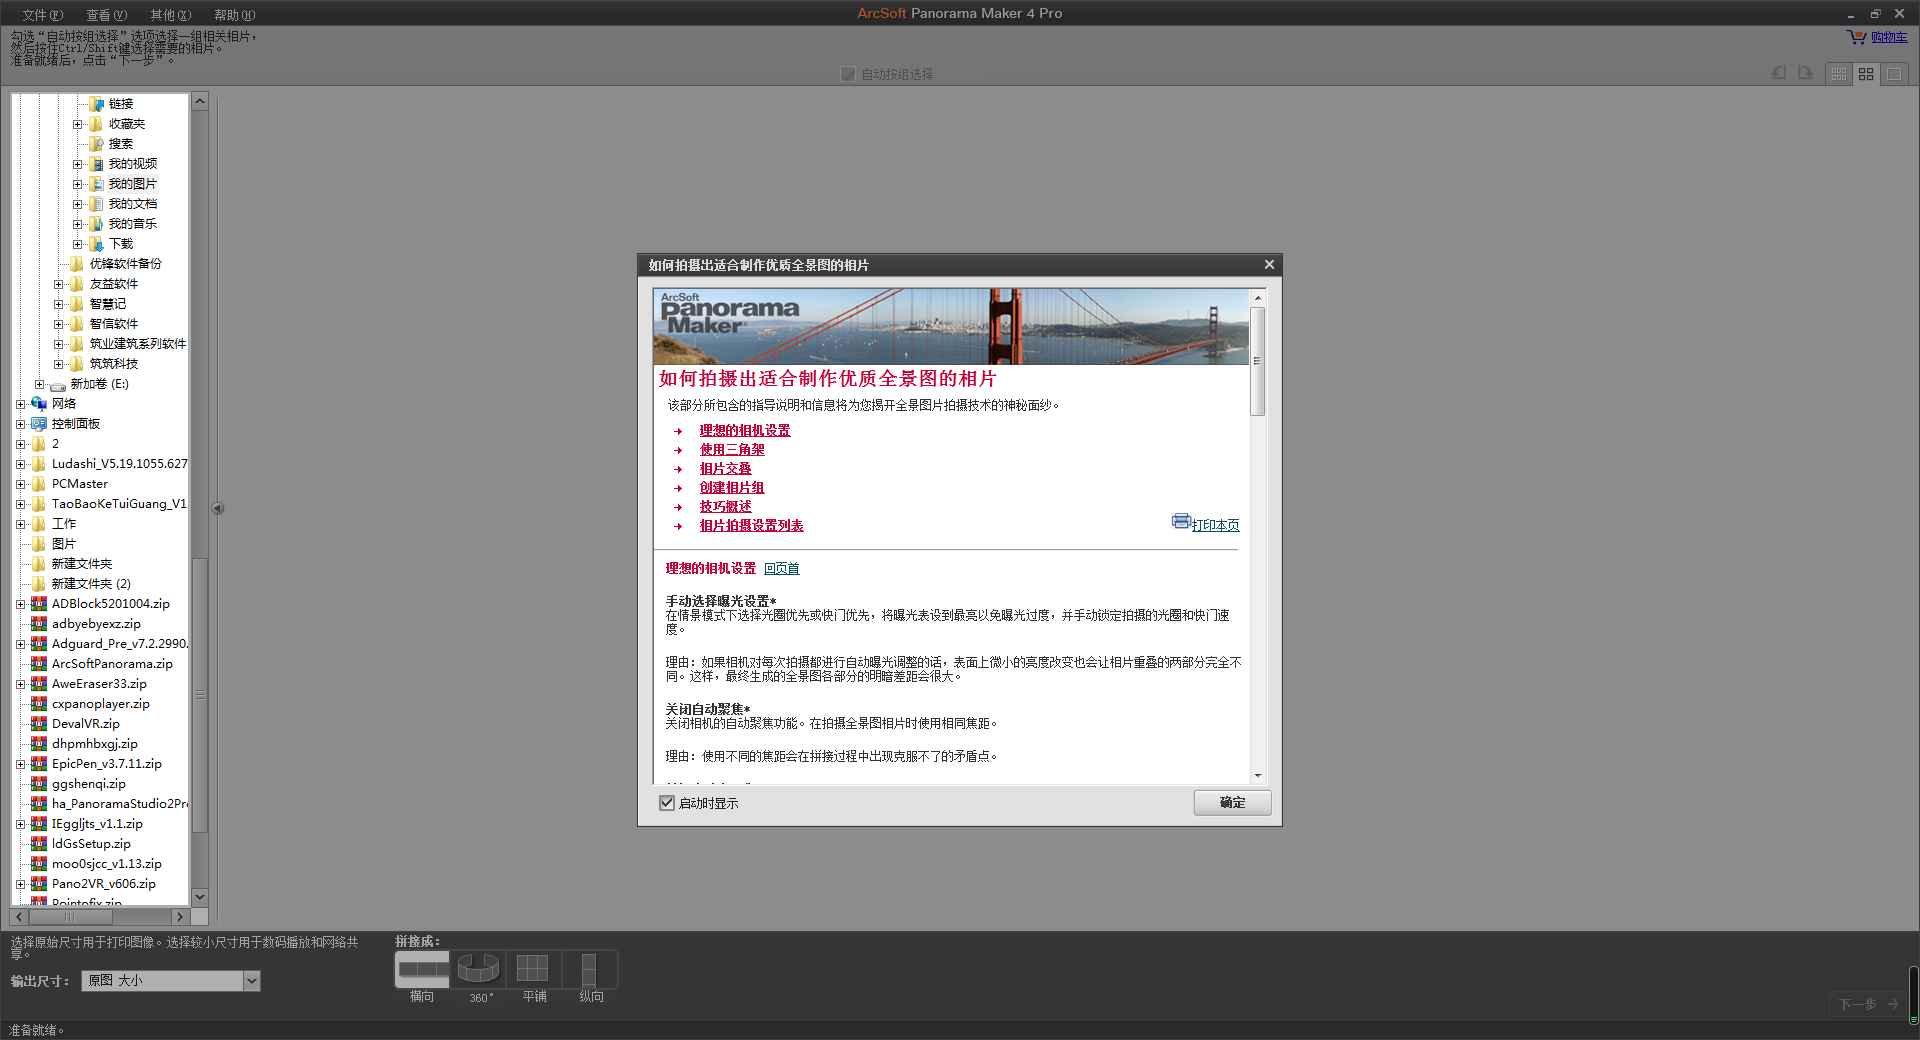Switch to single image view icon
The width and height of the screenshot is (1920, 1040).
[1894, 74]
